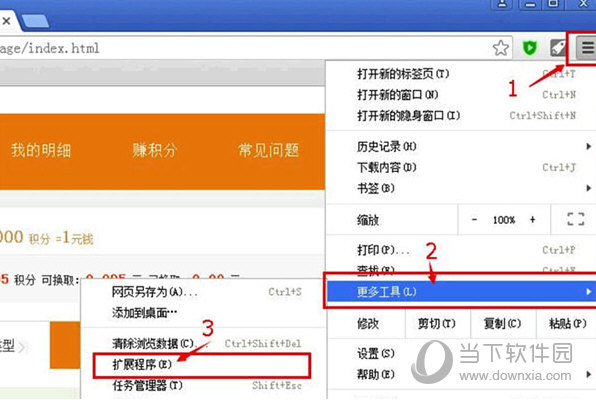This screenshot has height=405, width=596.
Task: Click 粘贴(P) in the edit row
Action: click(567, 324)
